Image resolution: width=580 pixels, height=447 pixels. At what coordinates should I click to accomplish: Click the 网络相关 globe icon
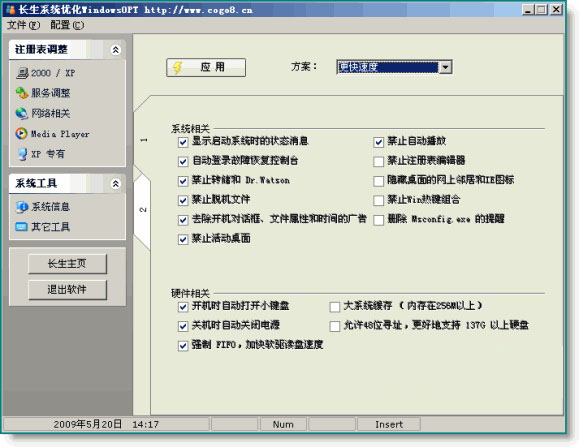coord(22,113)
